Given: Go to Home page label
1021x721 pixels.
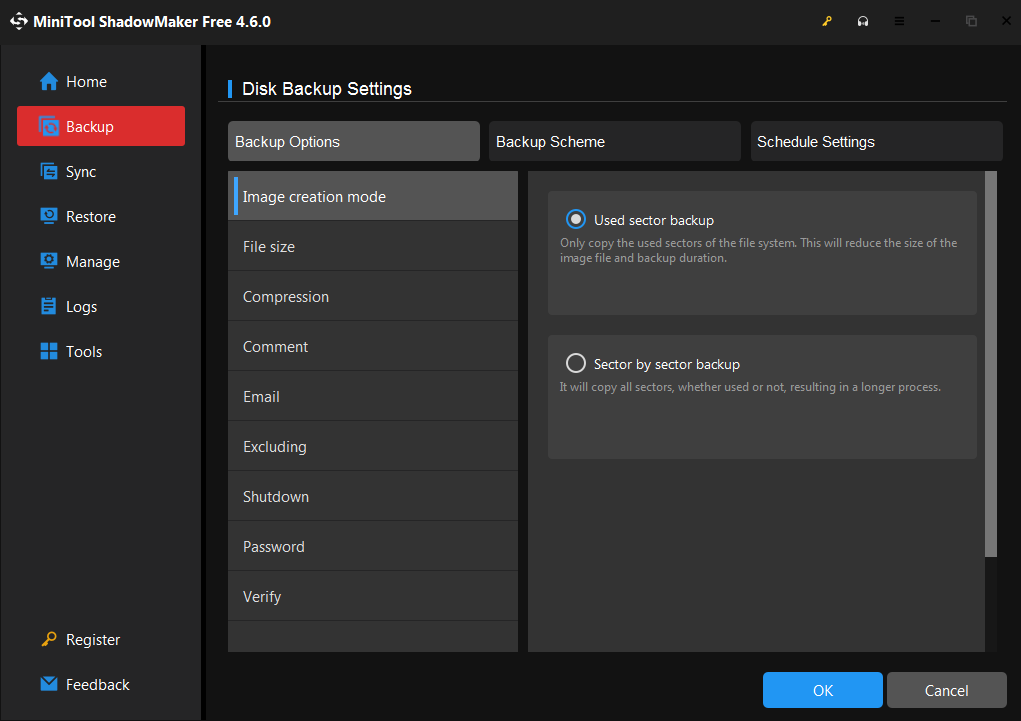Looking at the screenshot, I should [x=87, y=82].
